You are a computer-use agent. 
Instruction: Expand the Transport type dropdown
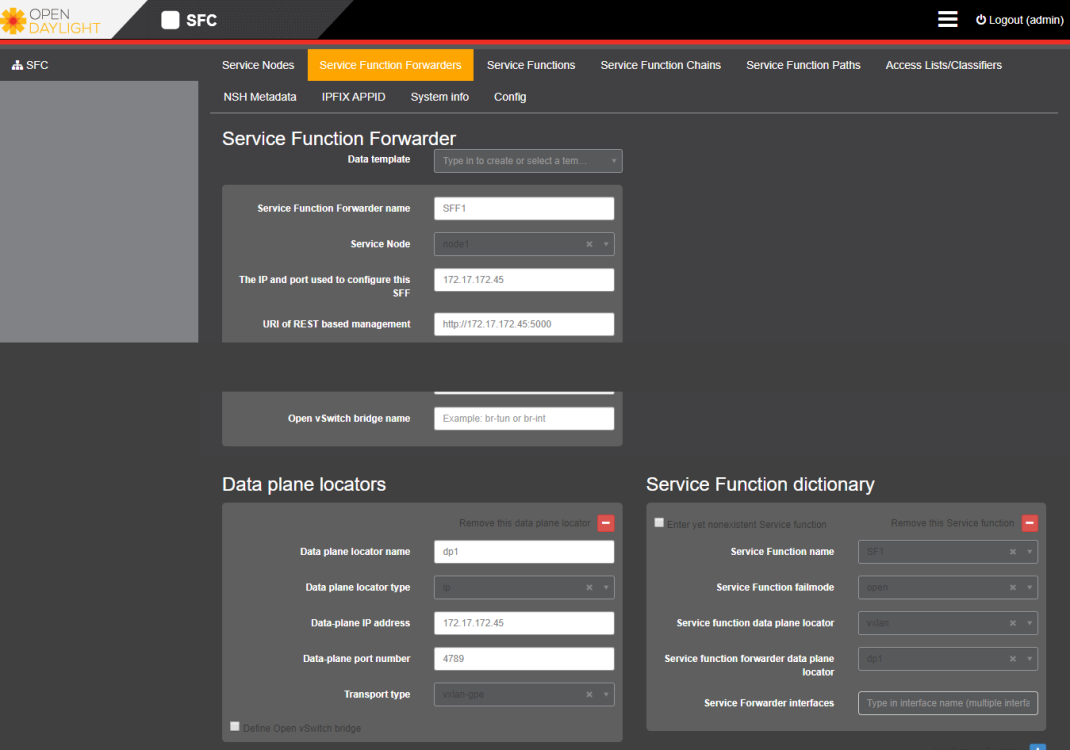coord(606,695)
